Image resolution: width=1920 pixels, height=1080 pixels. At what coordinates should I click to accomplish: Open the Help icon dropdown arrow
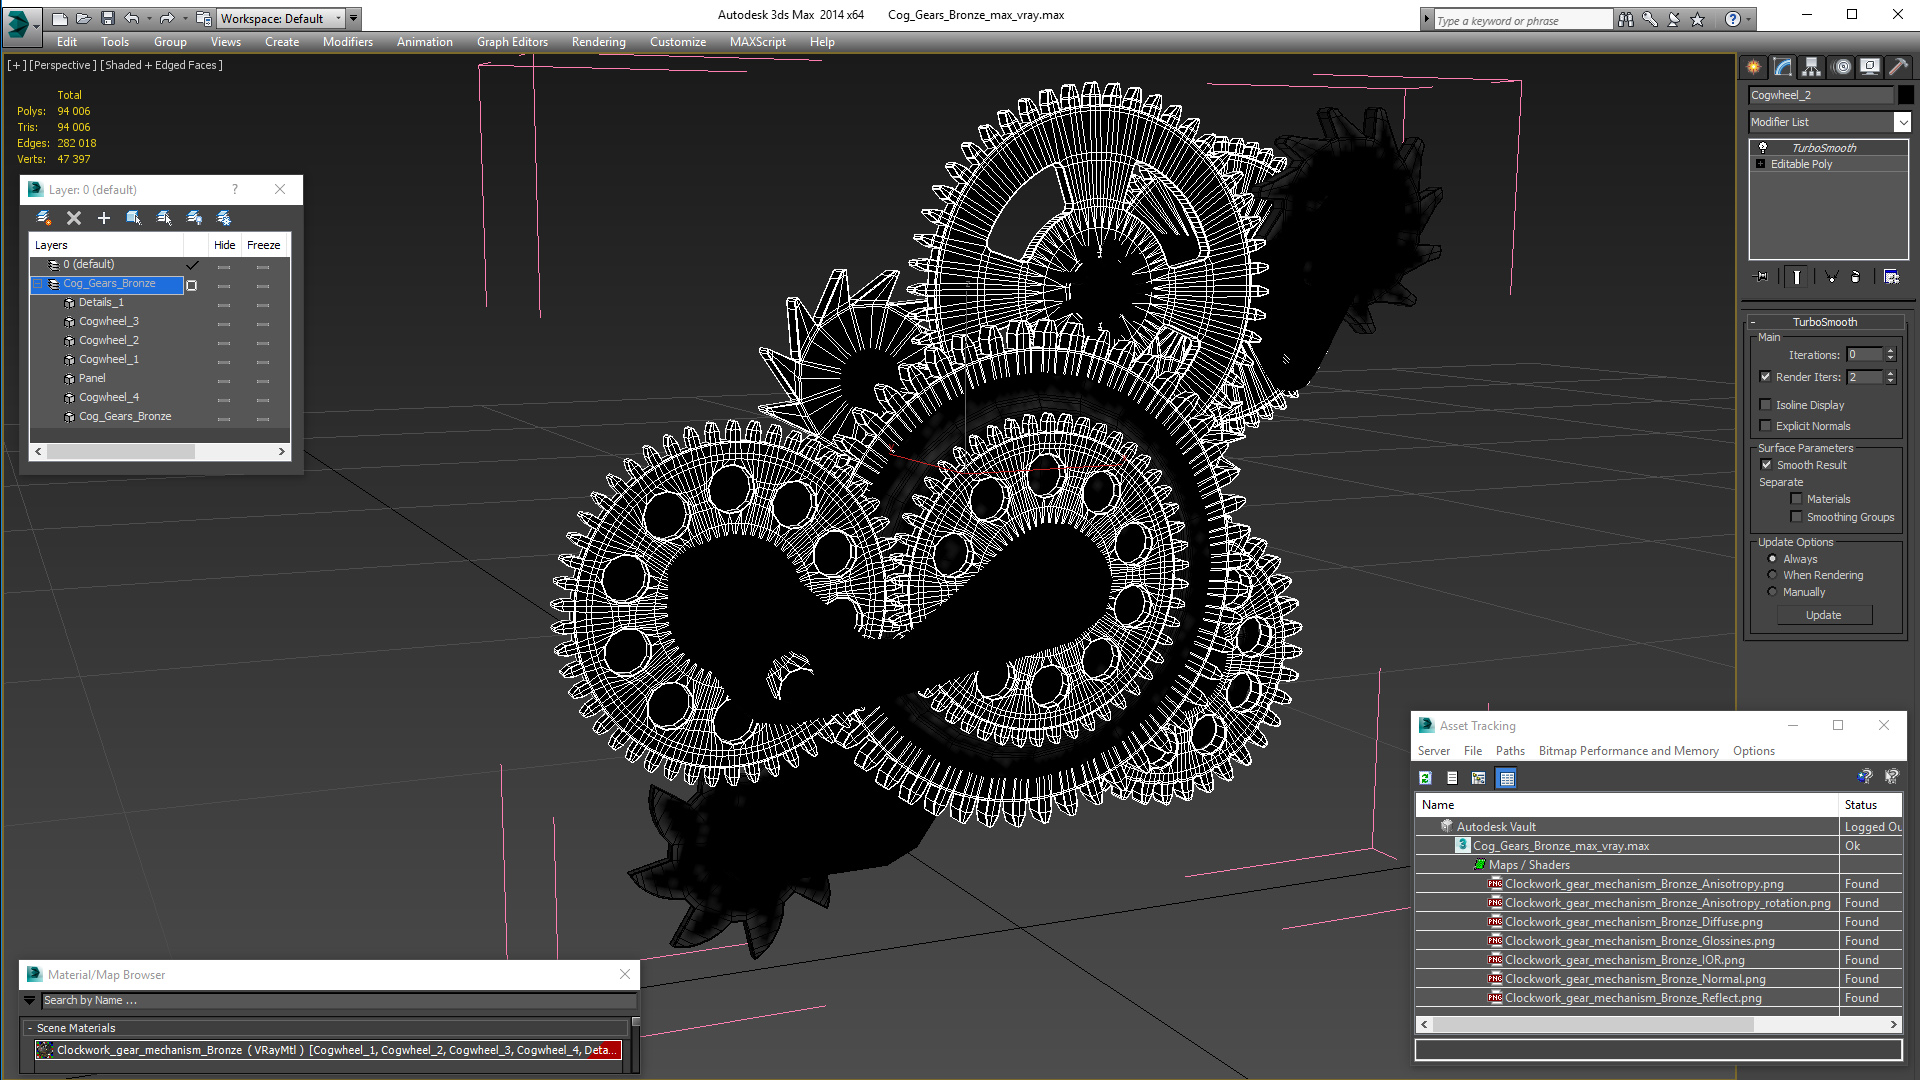(1747, 19)
